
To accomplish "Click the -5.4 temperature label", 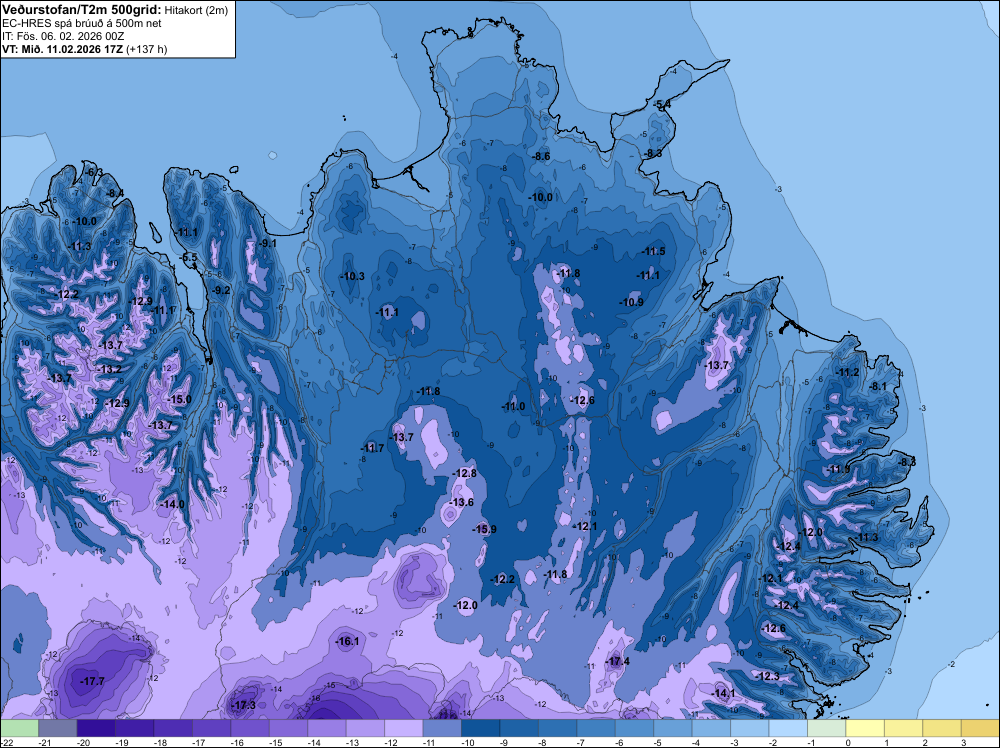I will [x=663, y=104].
